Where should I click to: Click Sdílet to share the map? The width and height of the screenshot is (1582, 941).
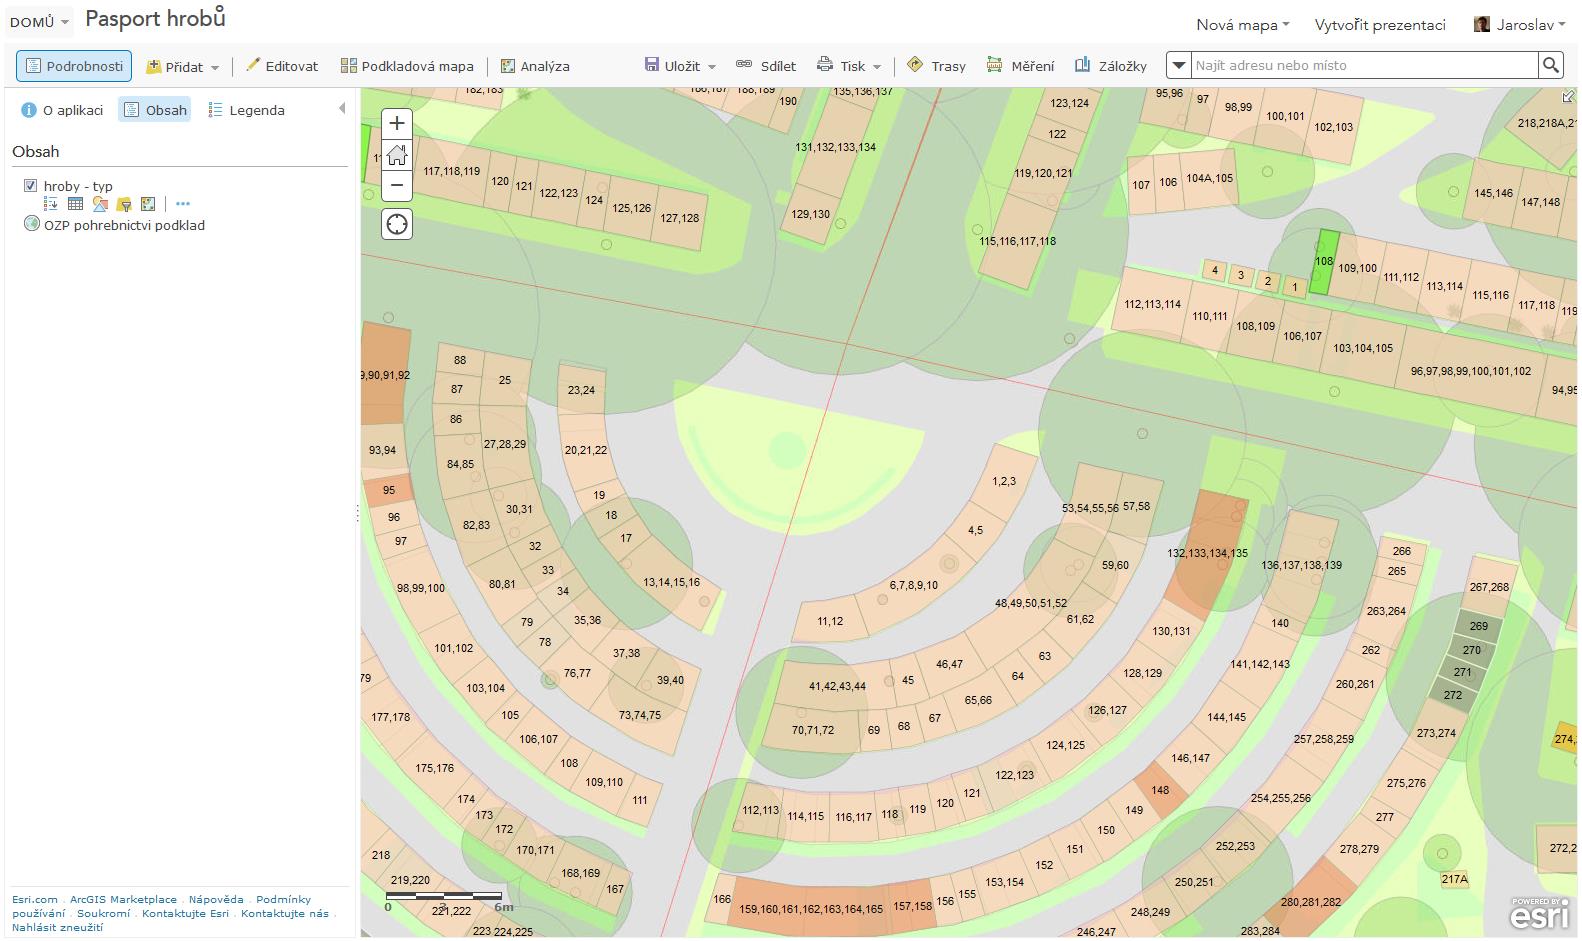(x=766, y=66)
